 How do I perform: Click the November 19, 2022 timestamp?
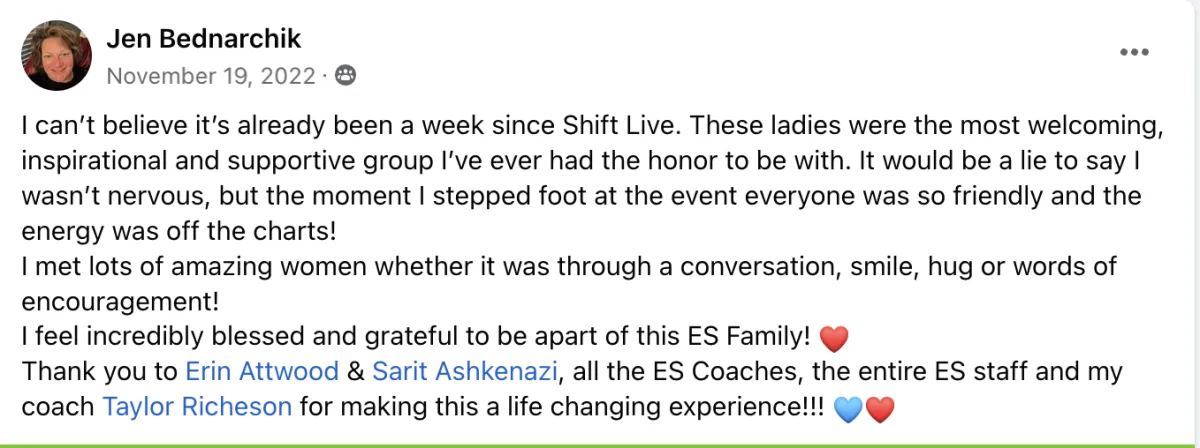[211, 75]
